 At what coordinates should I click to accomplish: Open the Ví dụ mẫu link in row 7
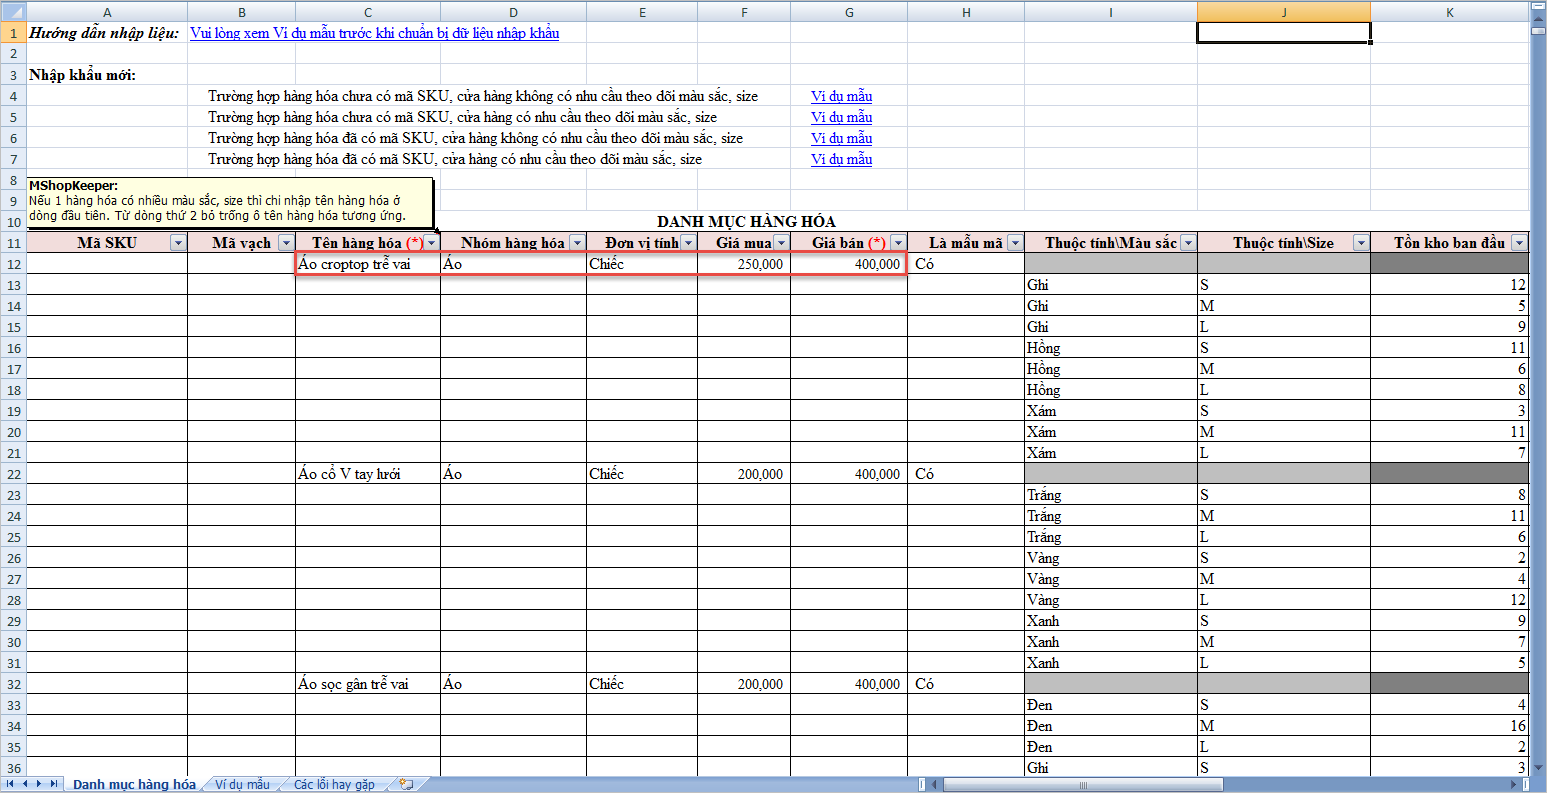[841, 159]
